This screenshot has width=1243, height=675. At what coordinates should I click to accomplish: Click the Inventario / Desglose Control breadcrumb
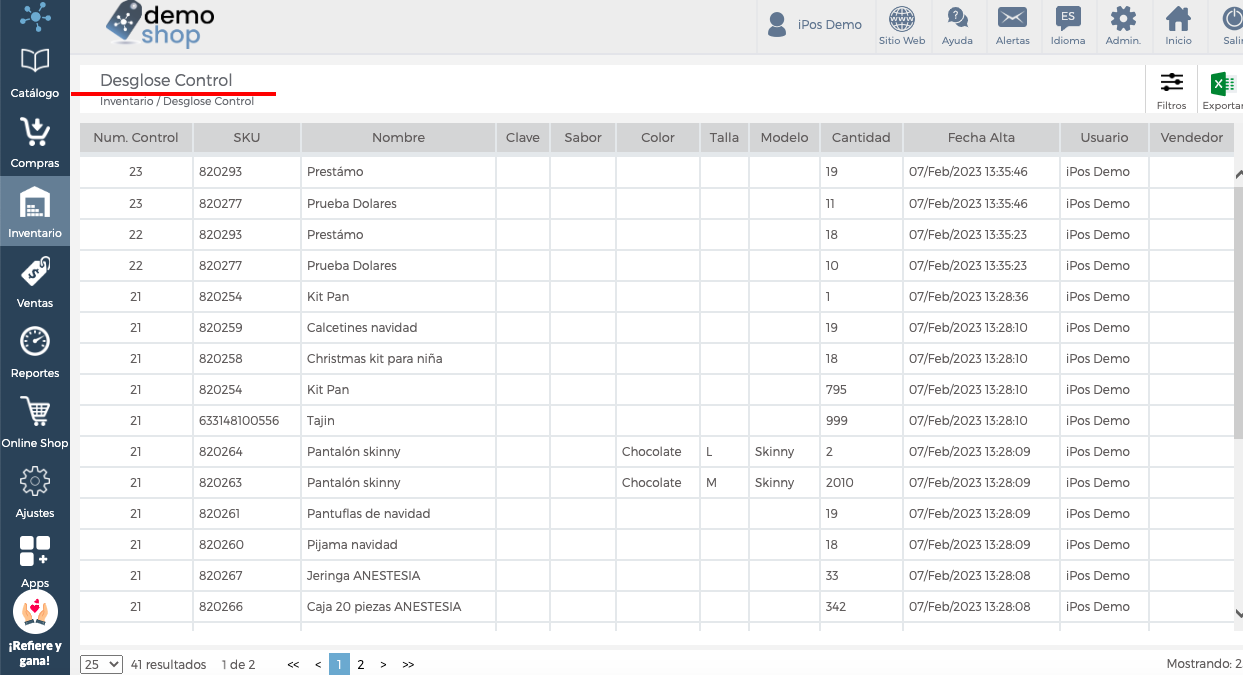[177, 102]
